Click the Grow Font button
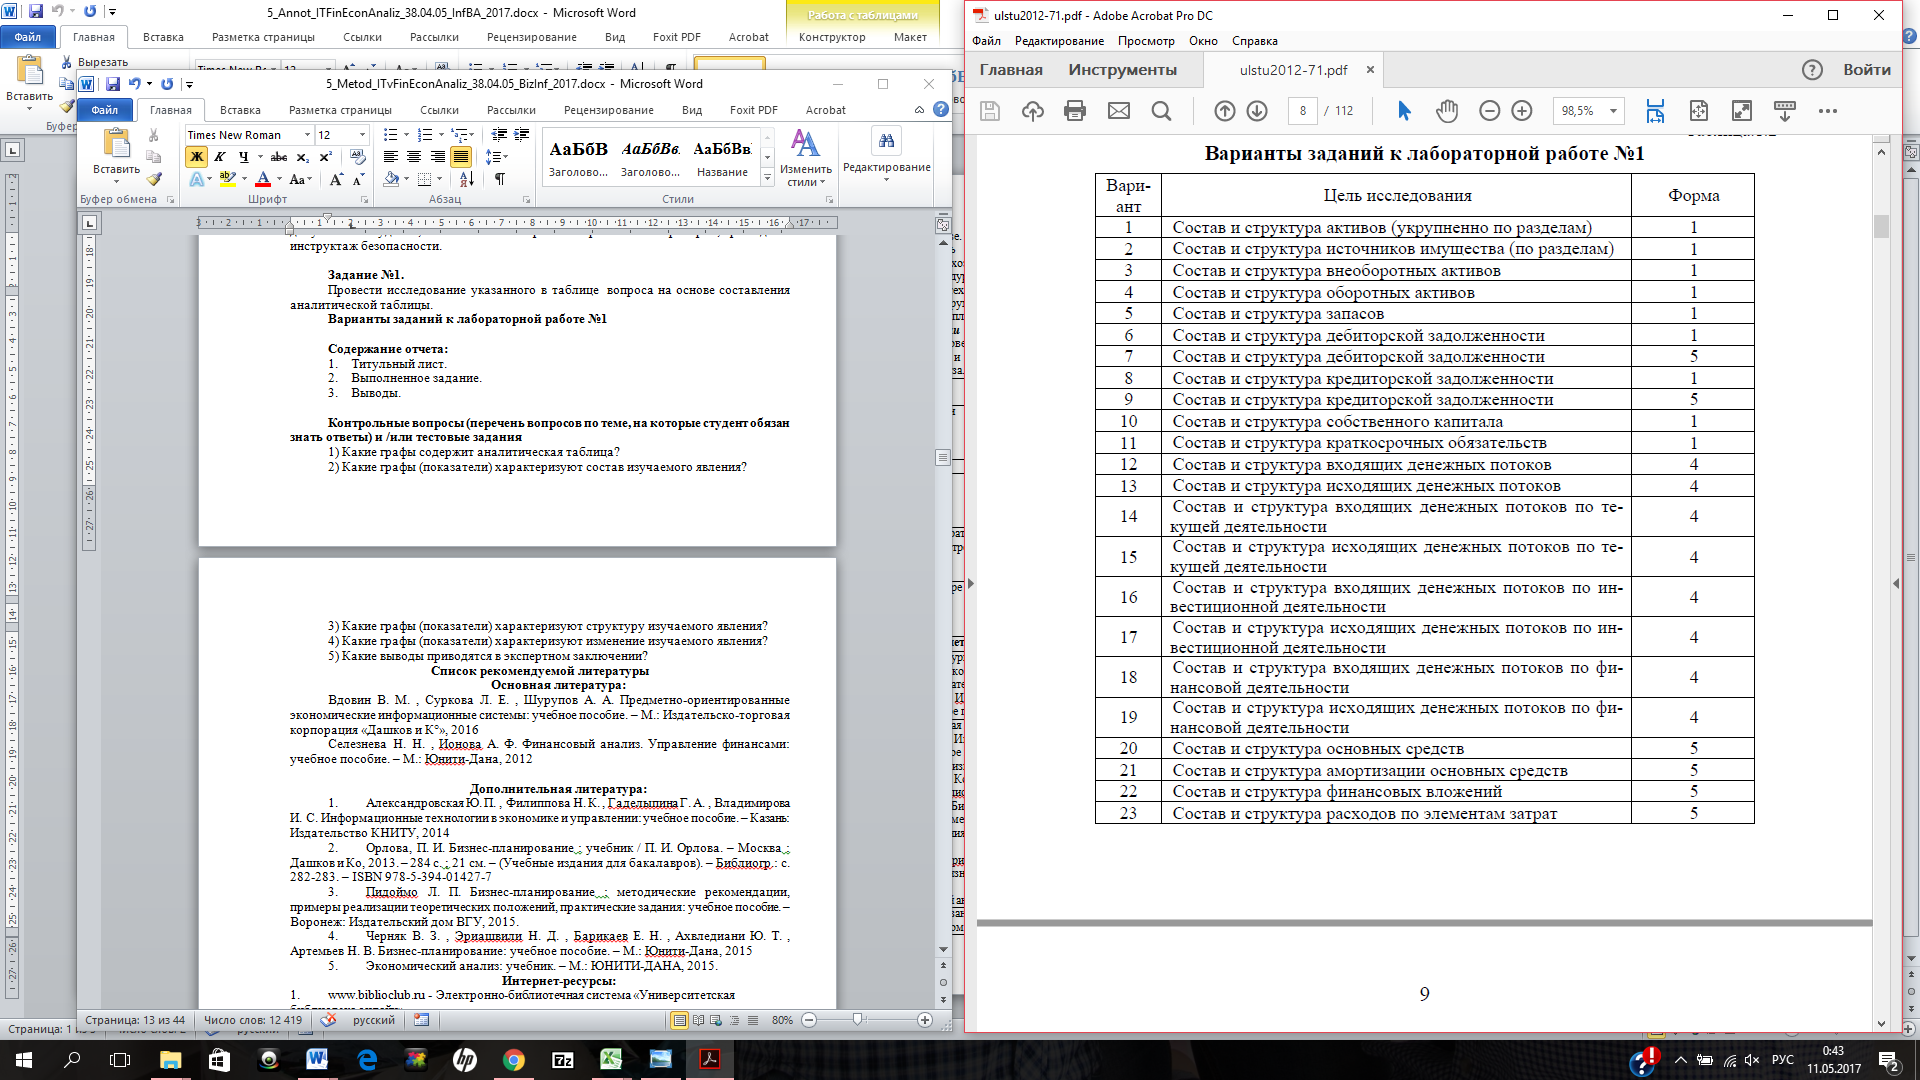This screenshot has height=1080, width=1920. click(x=336, y=179)
